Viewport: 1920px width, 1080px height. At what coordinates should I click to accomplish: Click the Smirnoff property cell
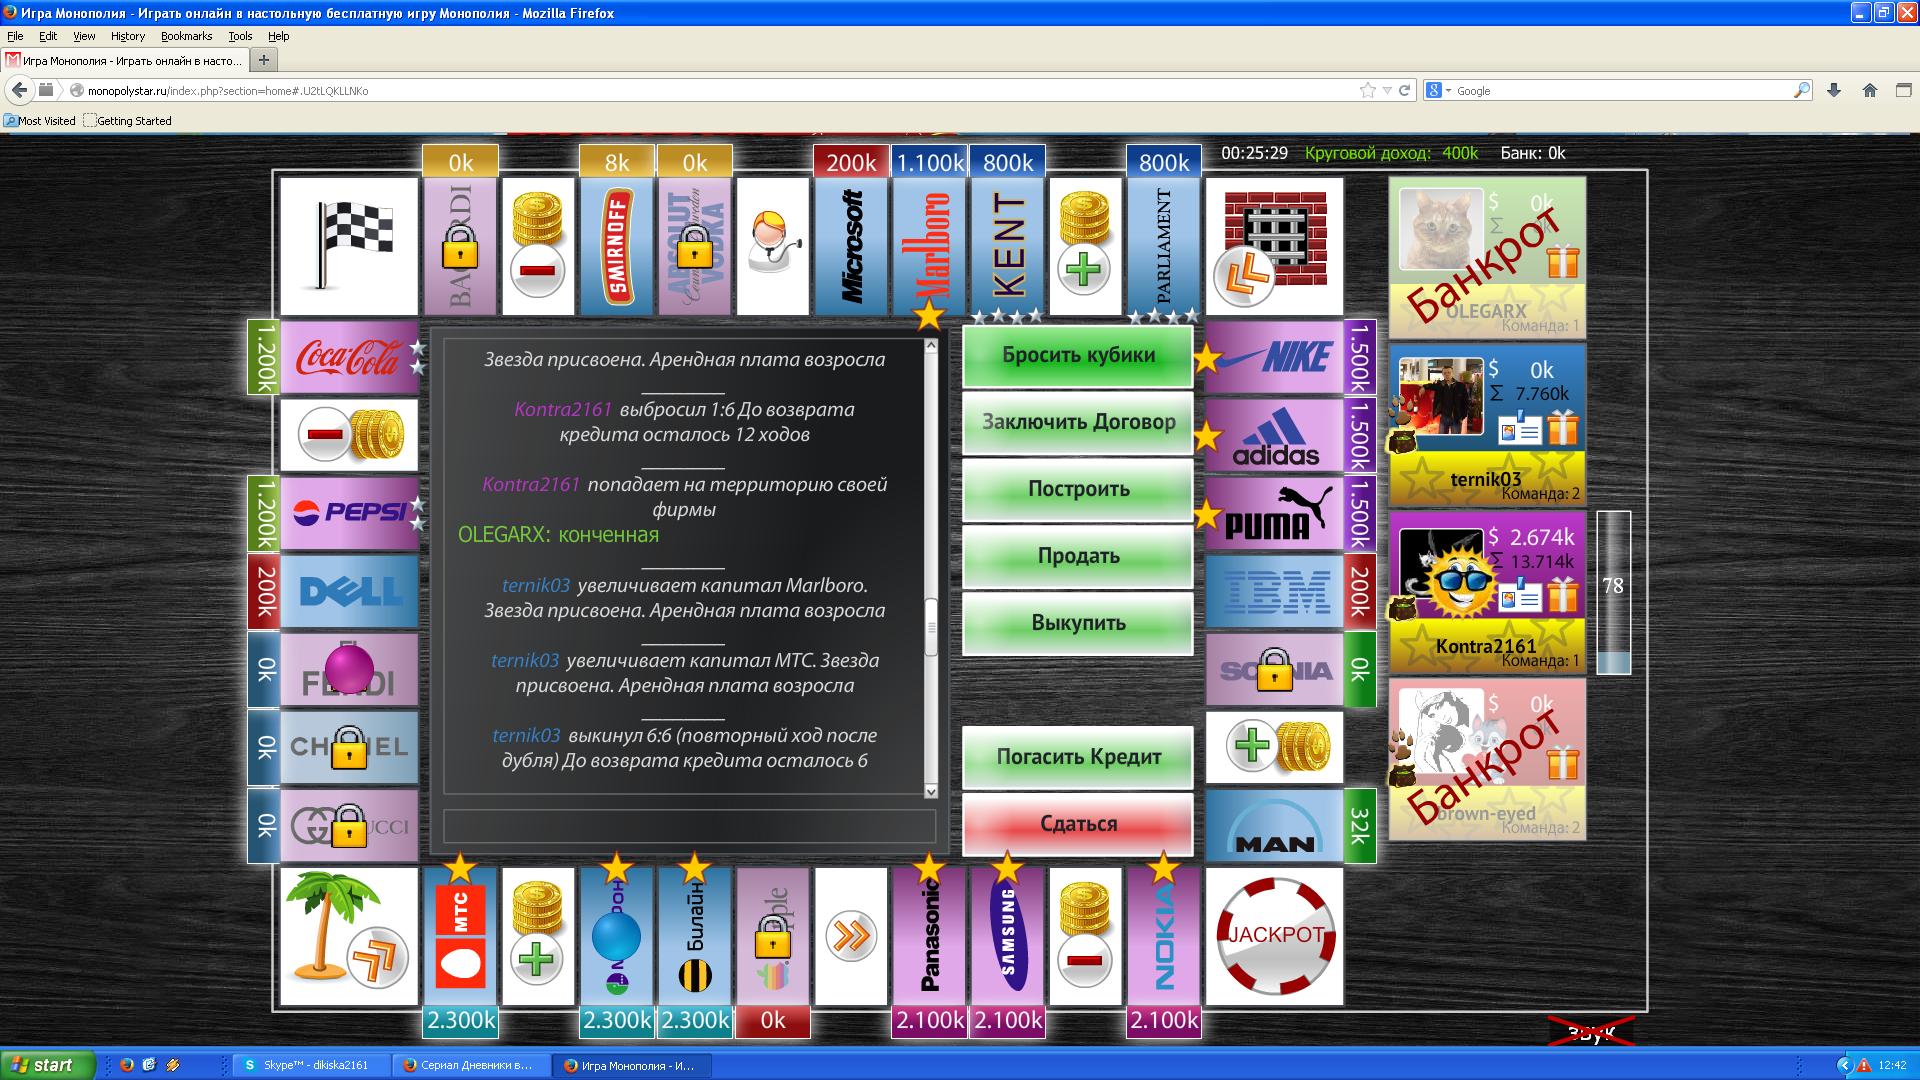tap(617, 246)
